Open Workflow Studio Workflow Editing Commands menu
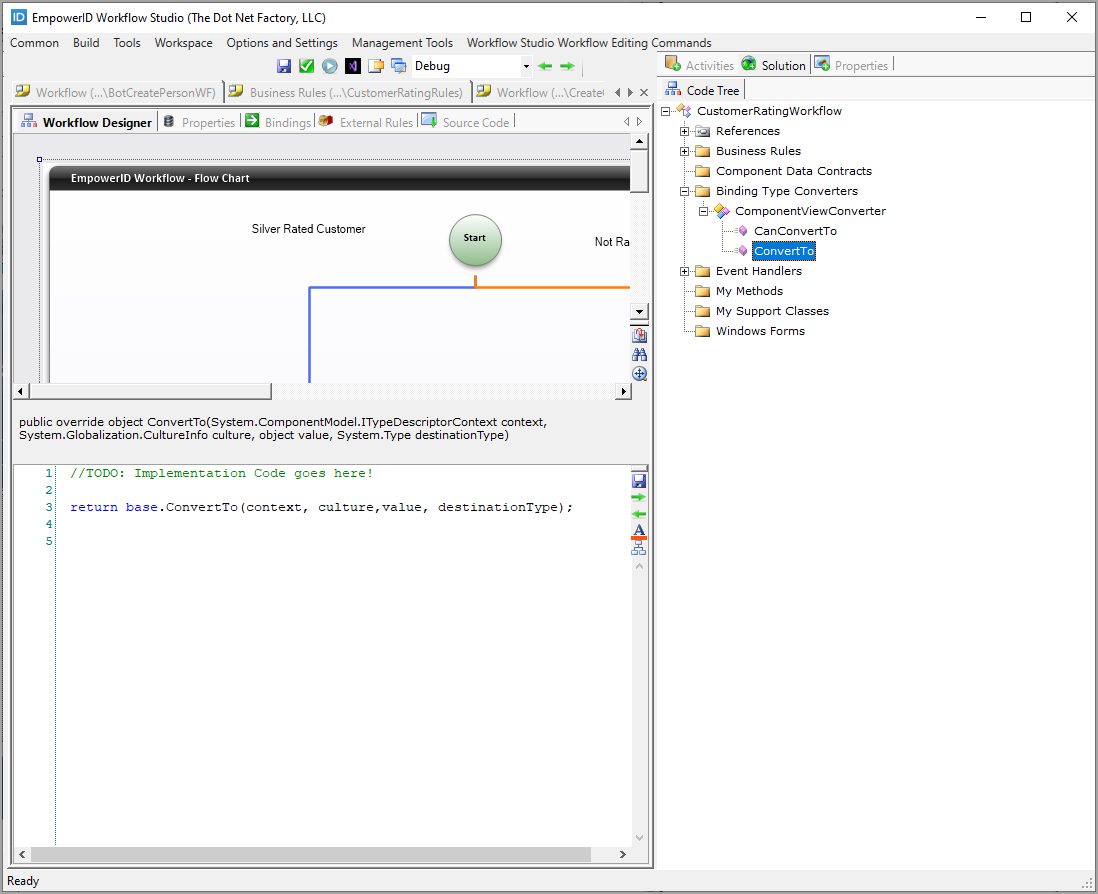 [589, 43]
